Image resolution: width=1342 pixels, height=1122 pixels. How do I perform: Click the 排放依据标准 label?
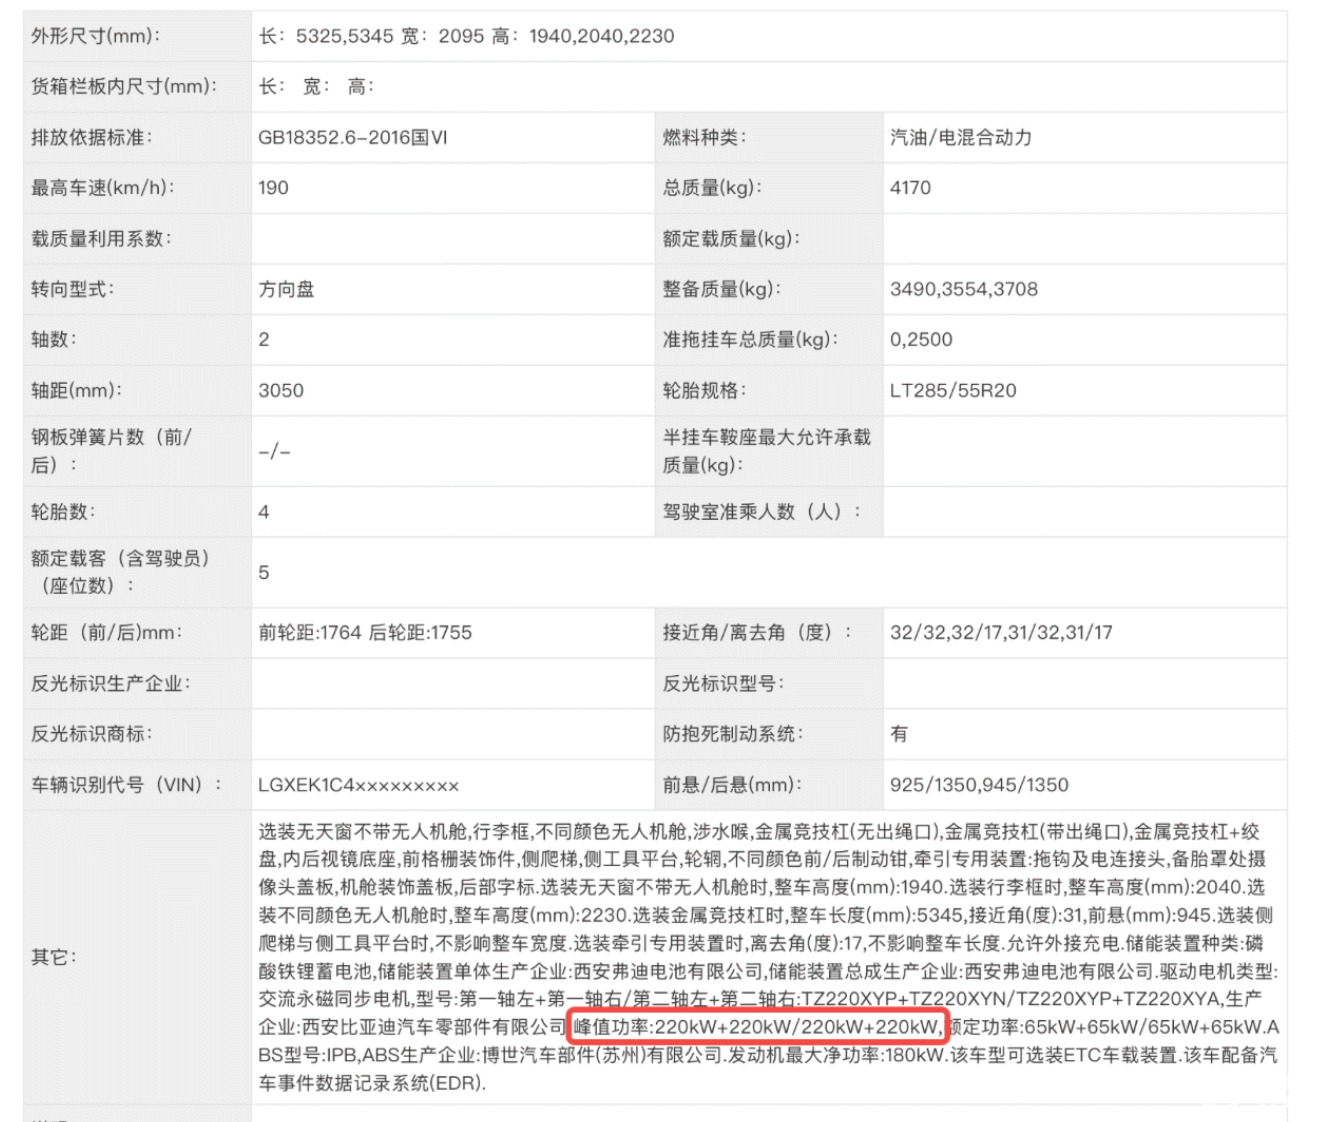coord(92,137)
